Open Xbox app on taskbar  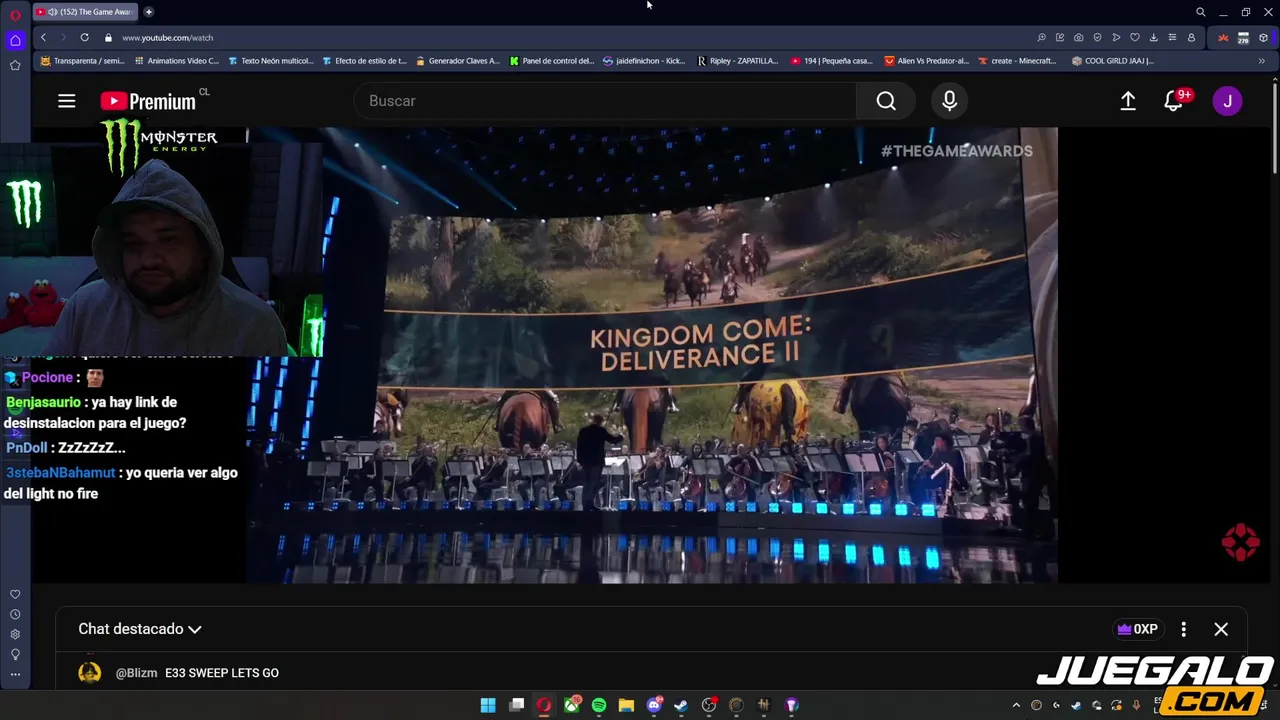pos(572,705)
